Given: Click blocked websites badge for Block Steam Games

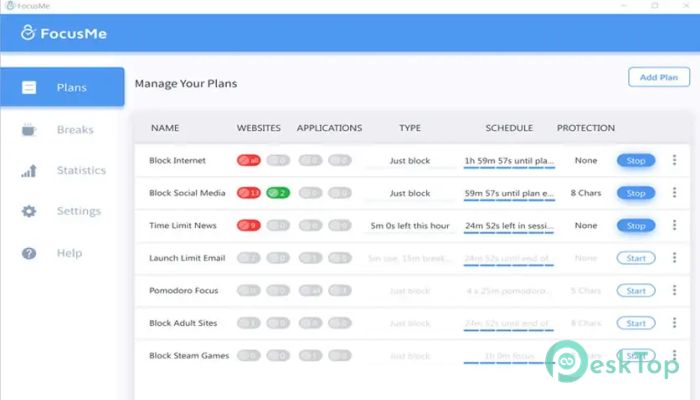Looking at the screenshot, I should pos(249,356).
